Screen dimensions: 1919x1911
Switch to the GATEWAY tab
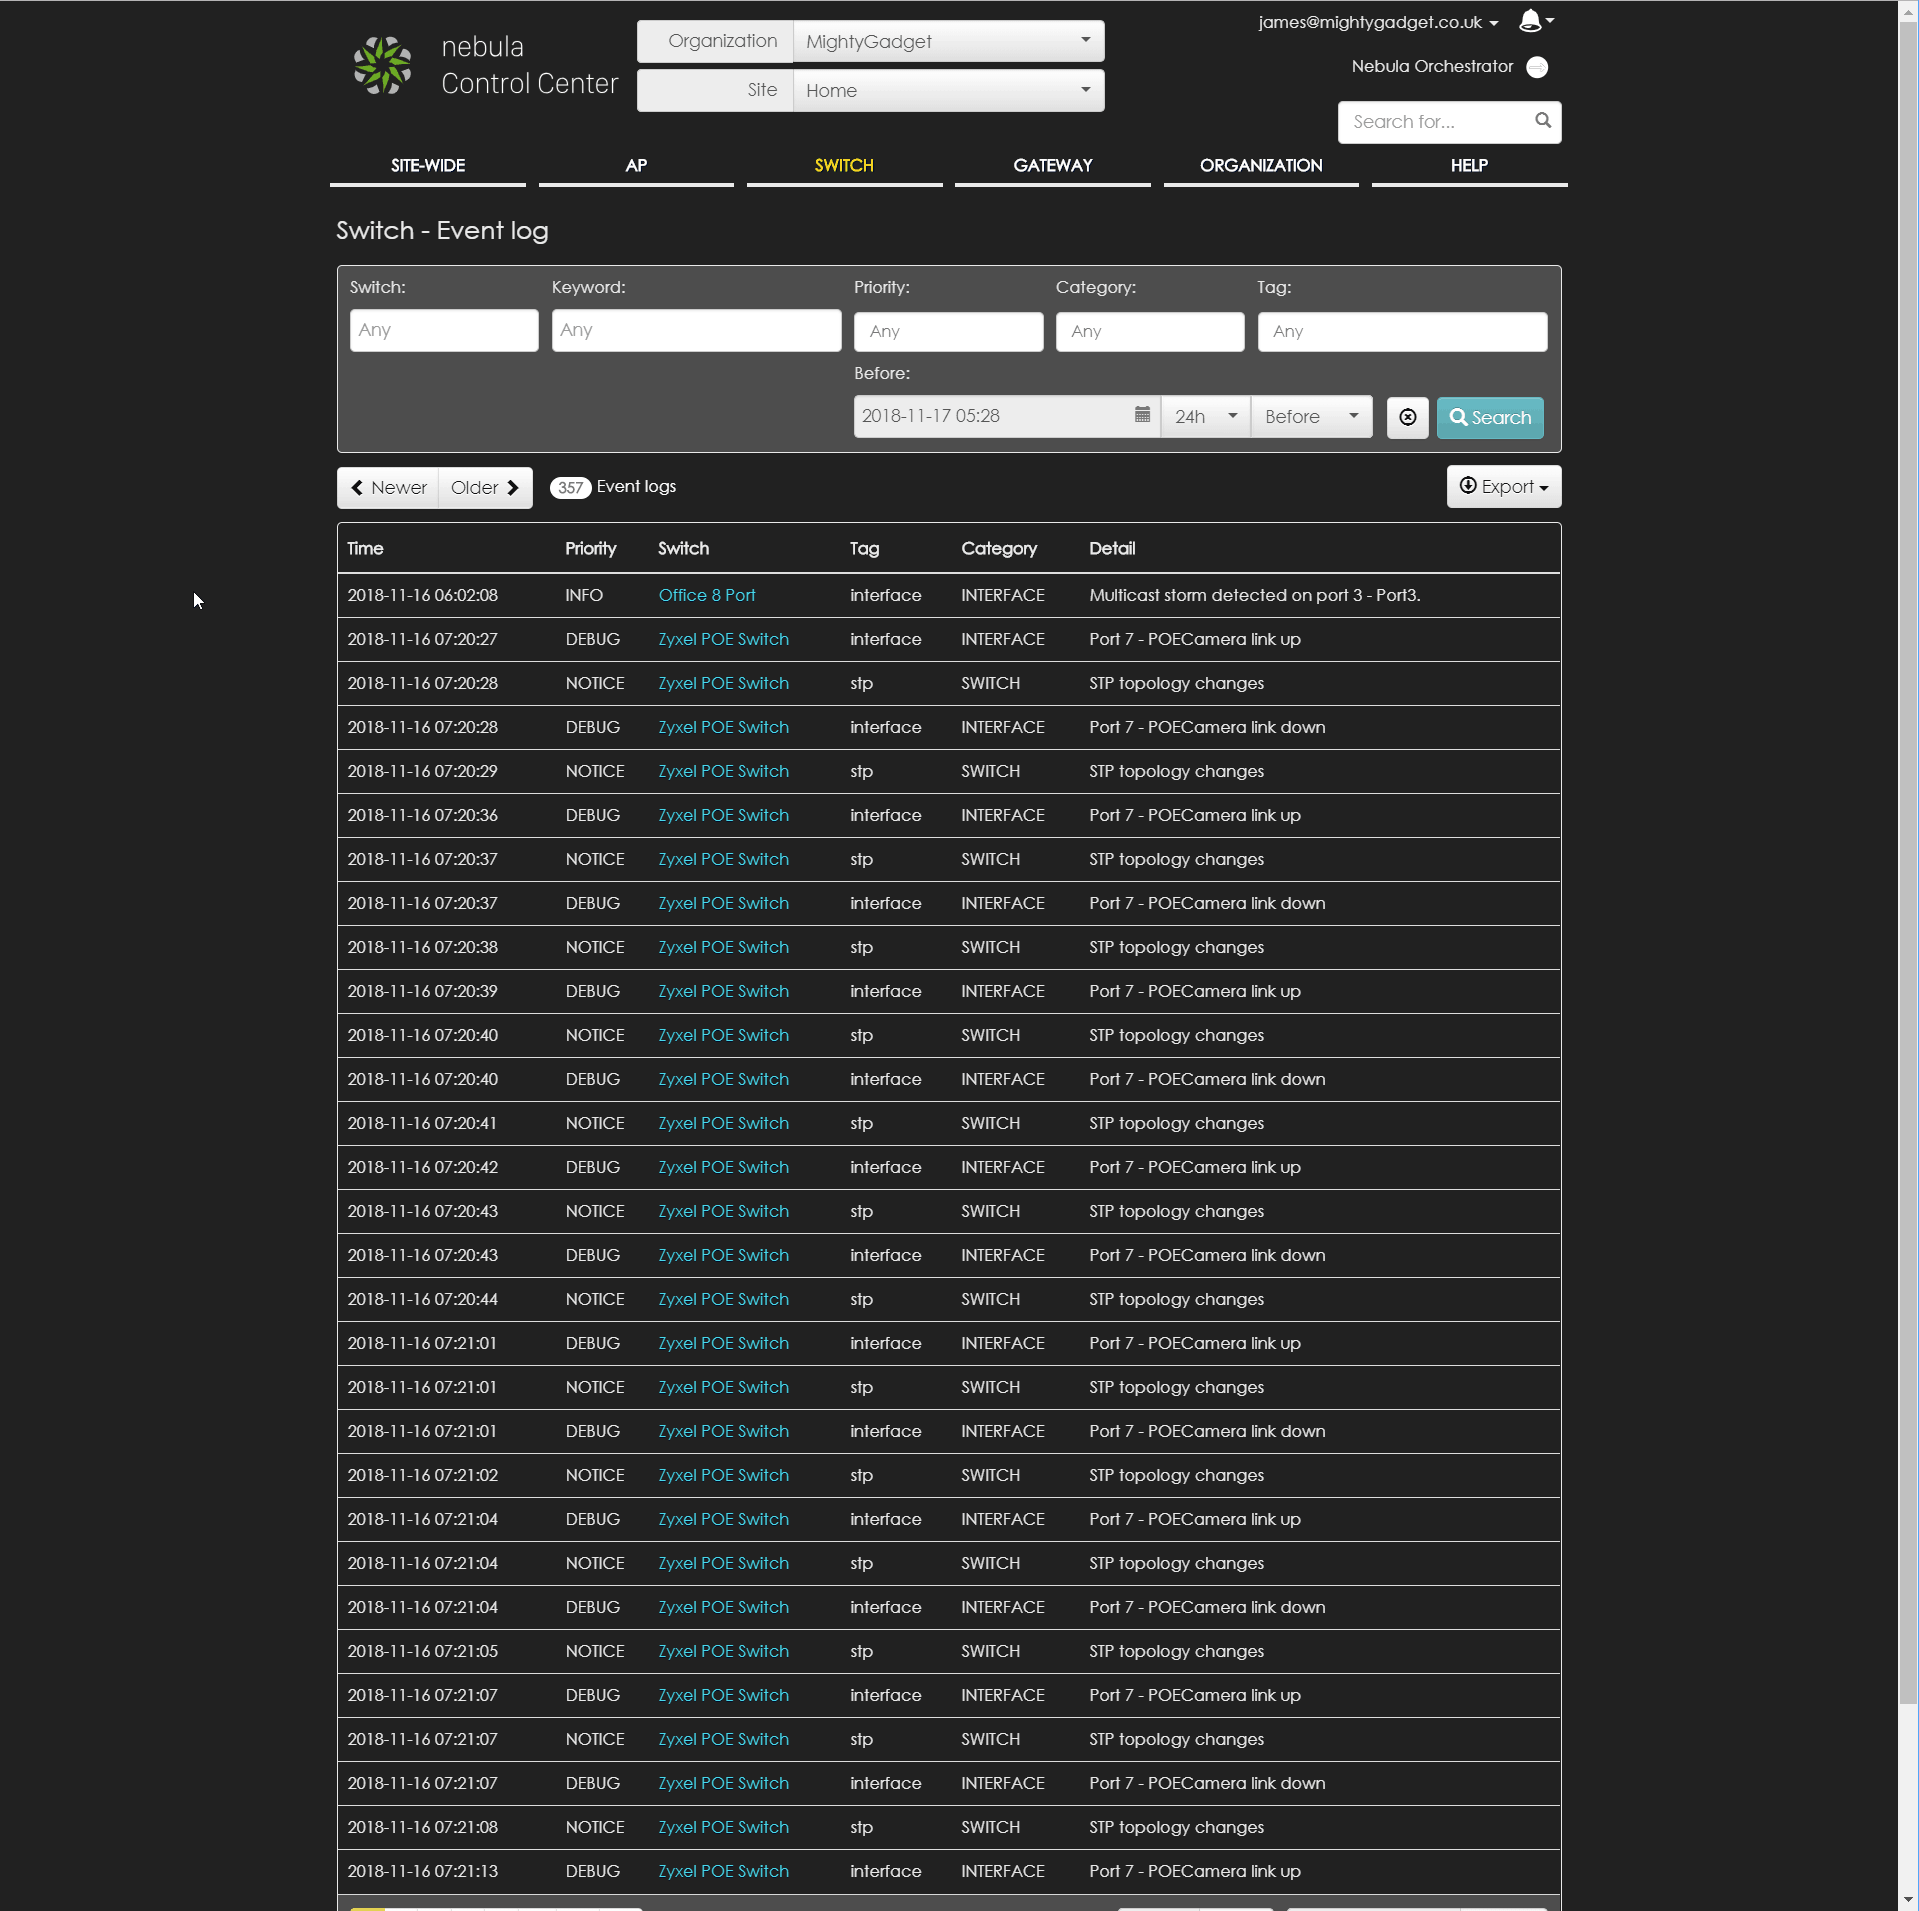coord(1052,166)
